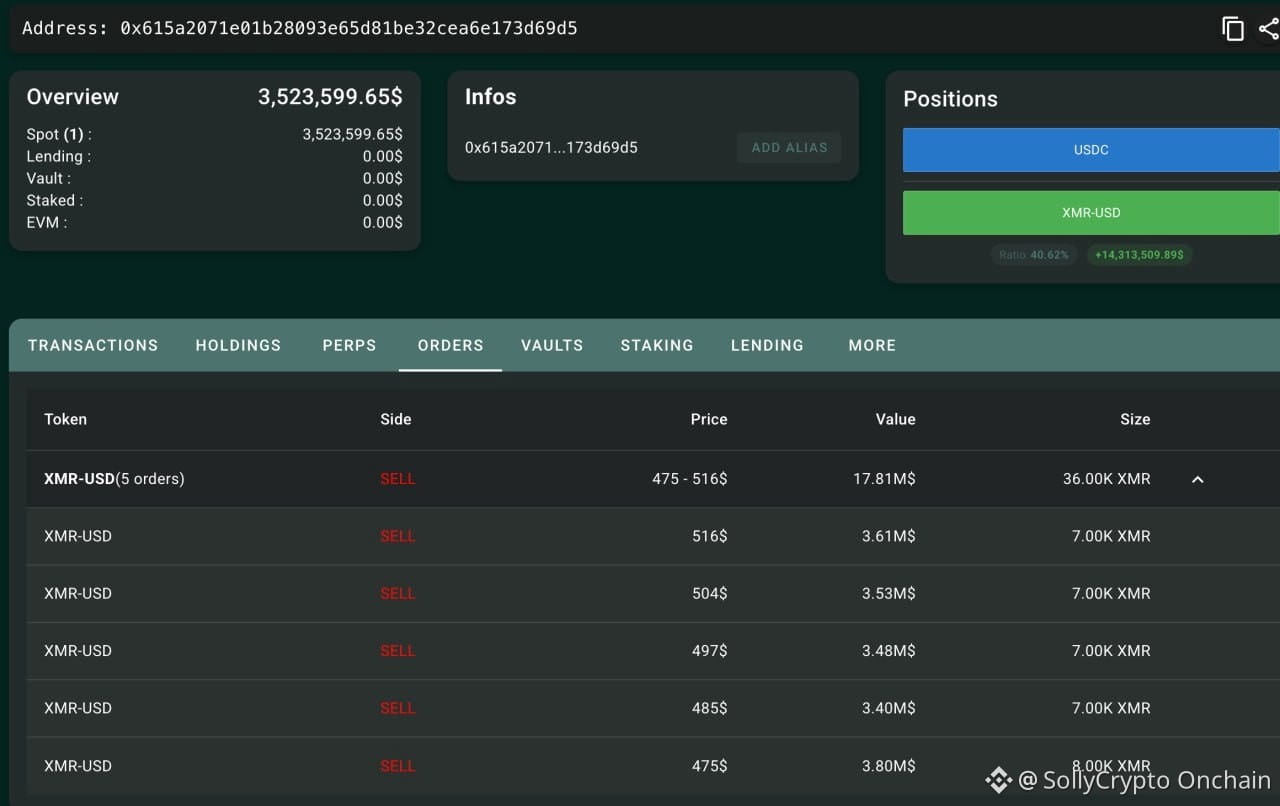Open the More tab
This screenshot has width=1280, height=806.
872,345
